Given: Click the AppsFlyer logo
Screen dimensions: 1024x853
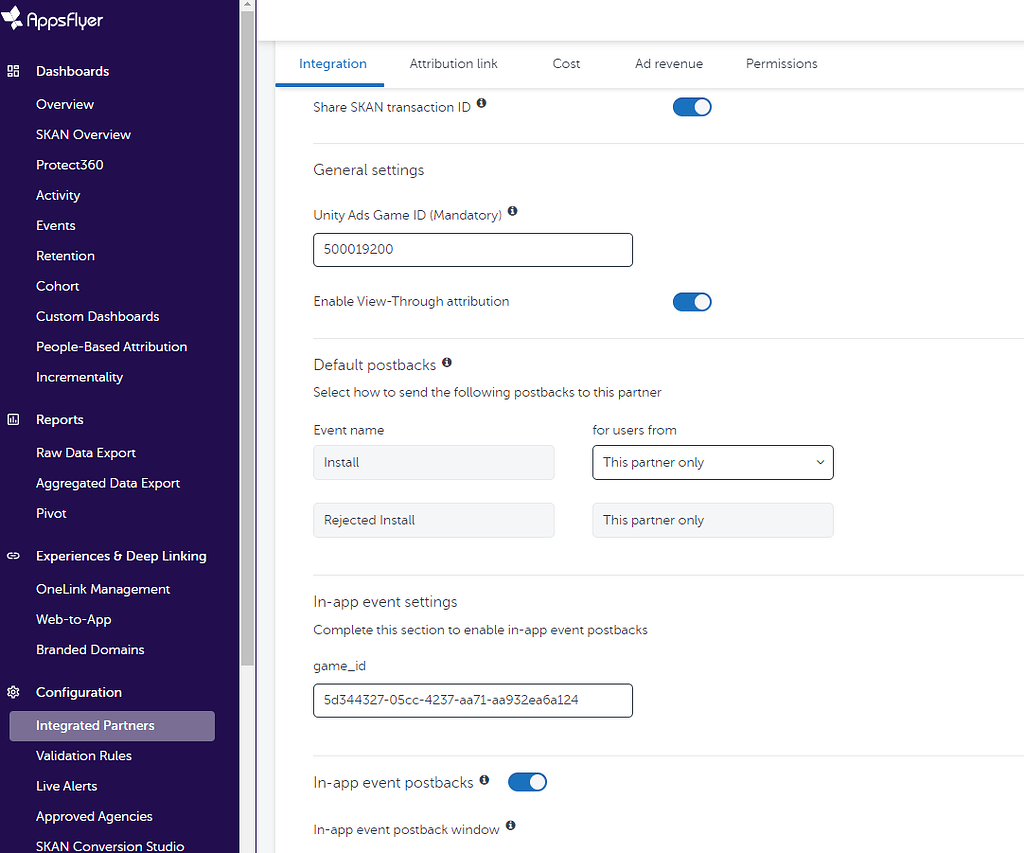Looking at the screenshot, I should 52,19.
